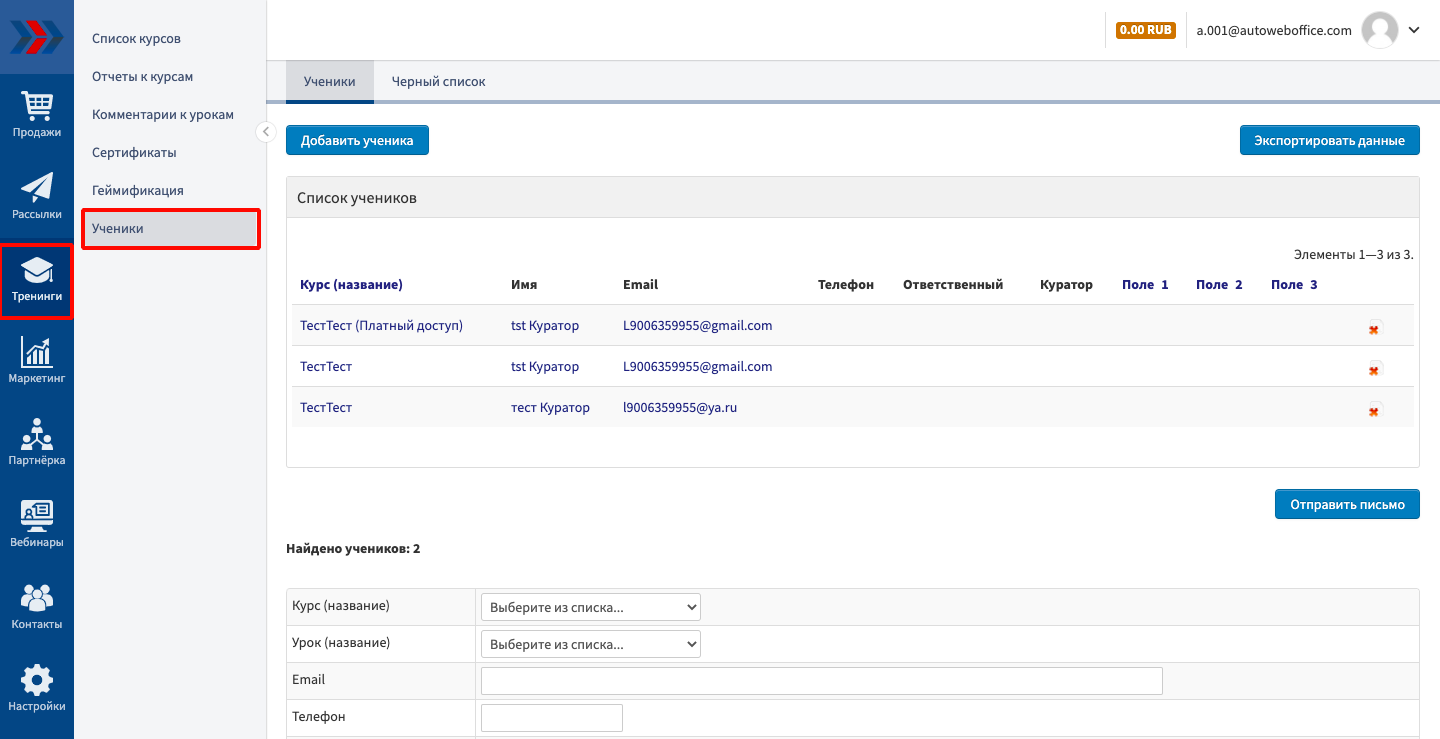
Task: Click the company logo in top-left corner
Action: (x=37, y=38)
